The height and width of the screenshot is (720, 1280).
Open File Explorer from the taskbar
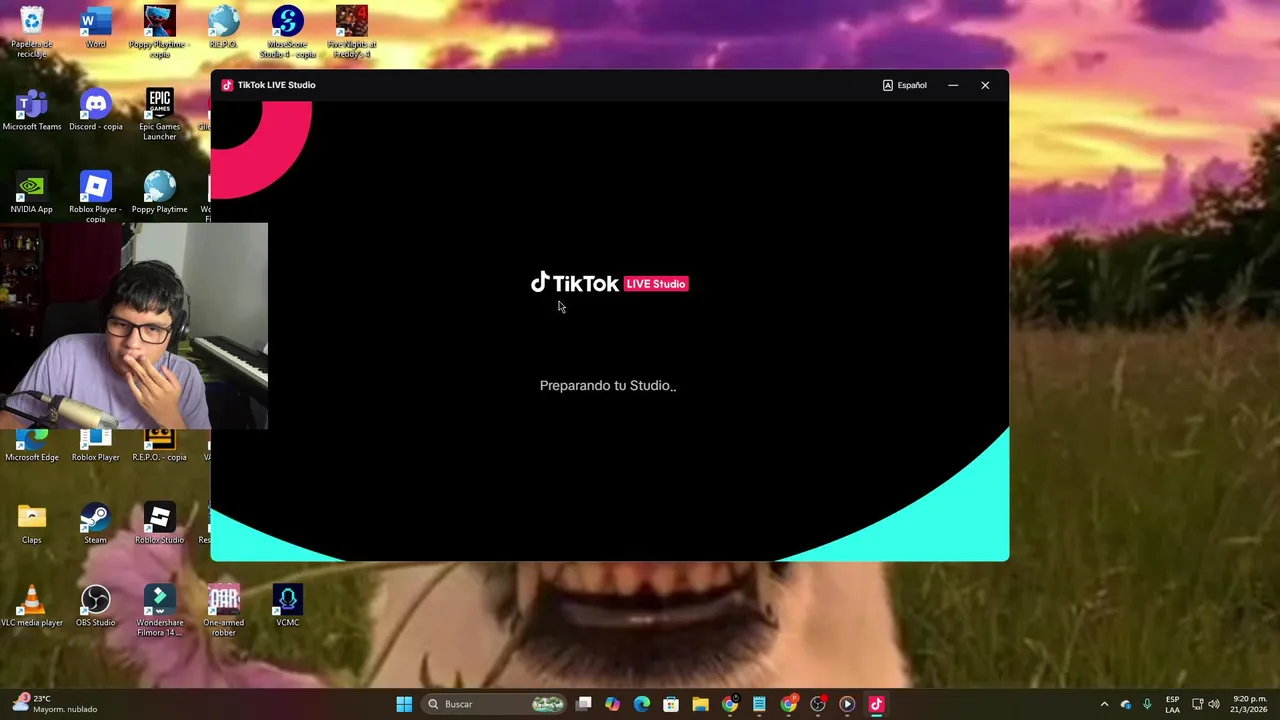[x=700, y=704]
